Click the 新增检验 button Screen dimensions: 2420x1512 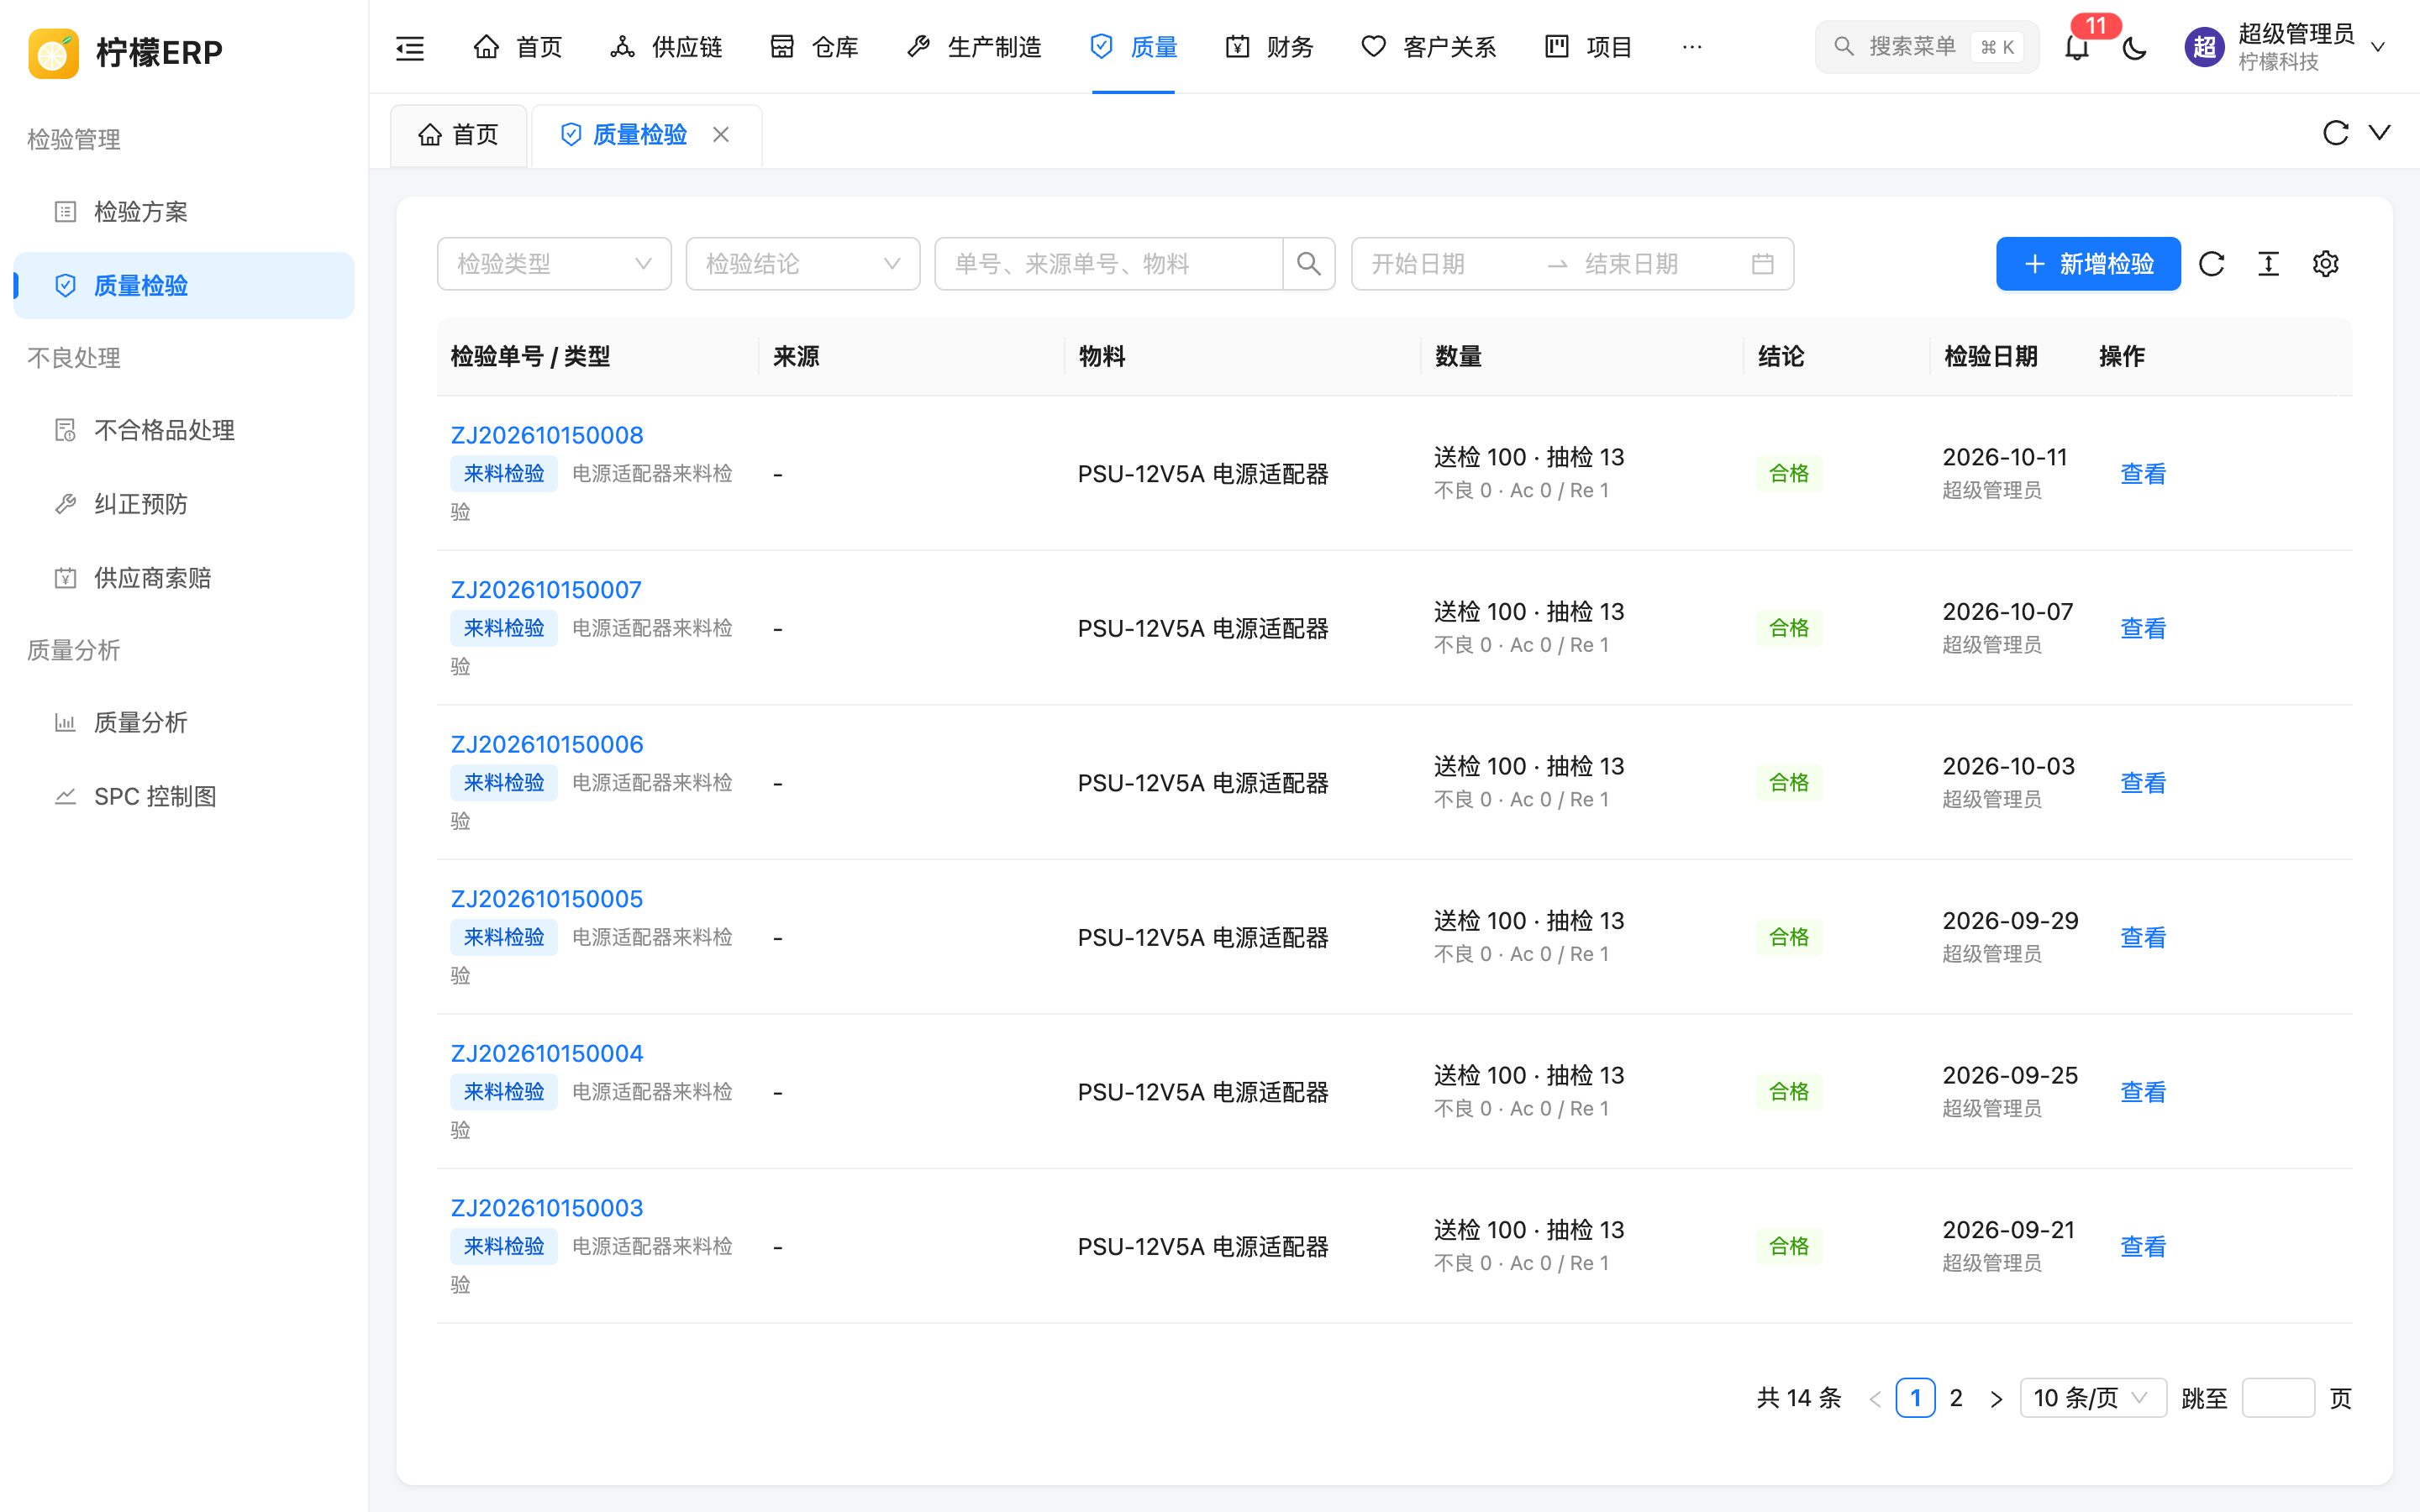coord(2088,264)
